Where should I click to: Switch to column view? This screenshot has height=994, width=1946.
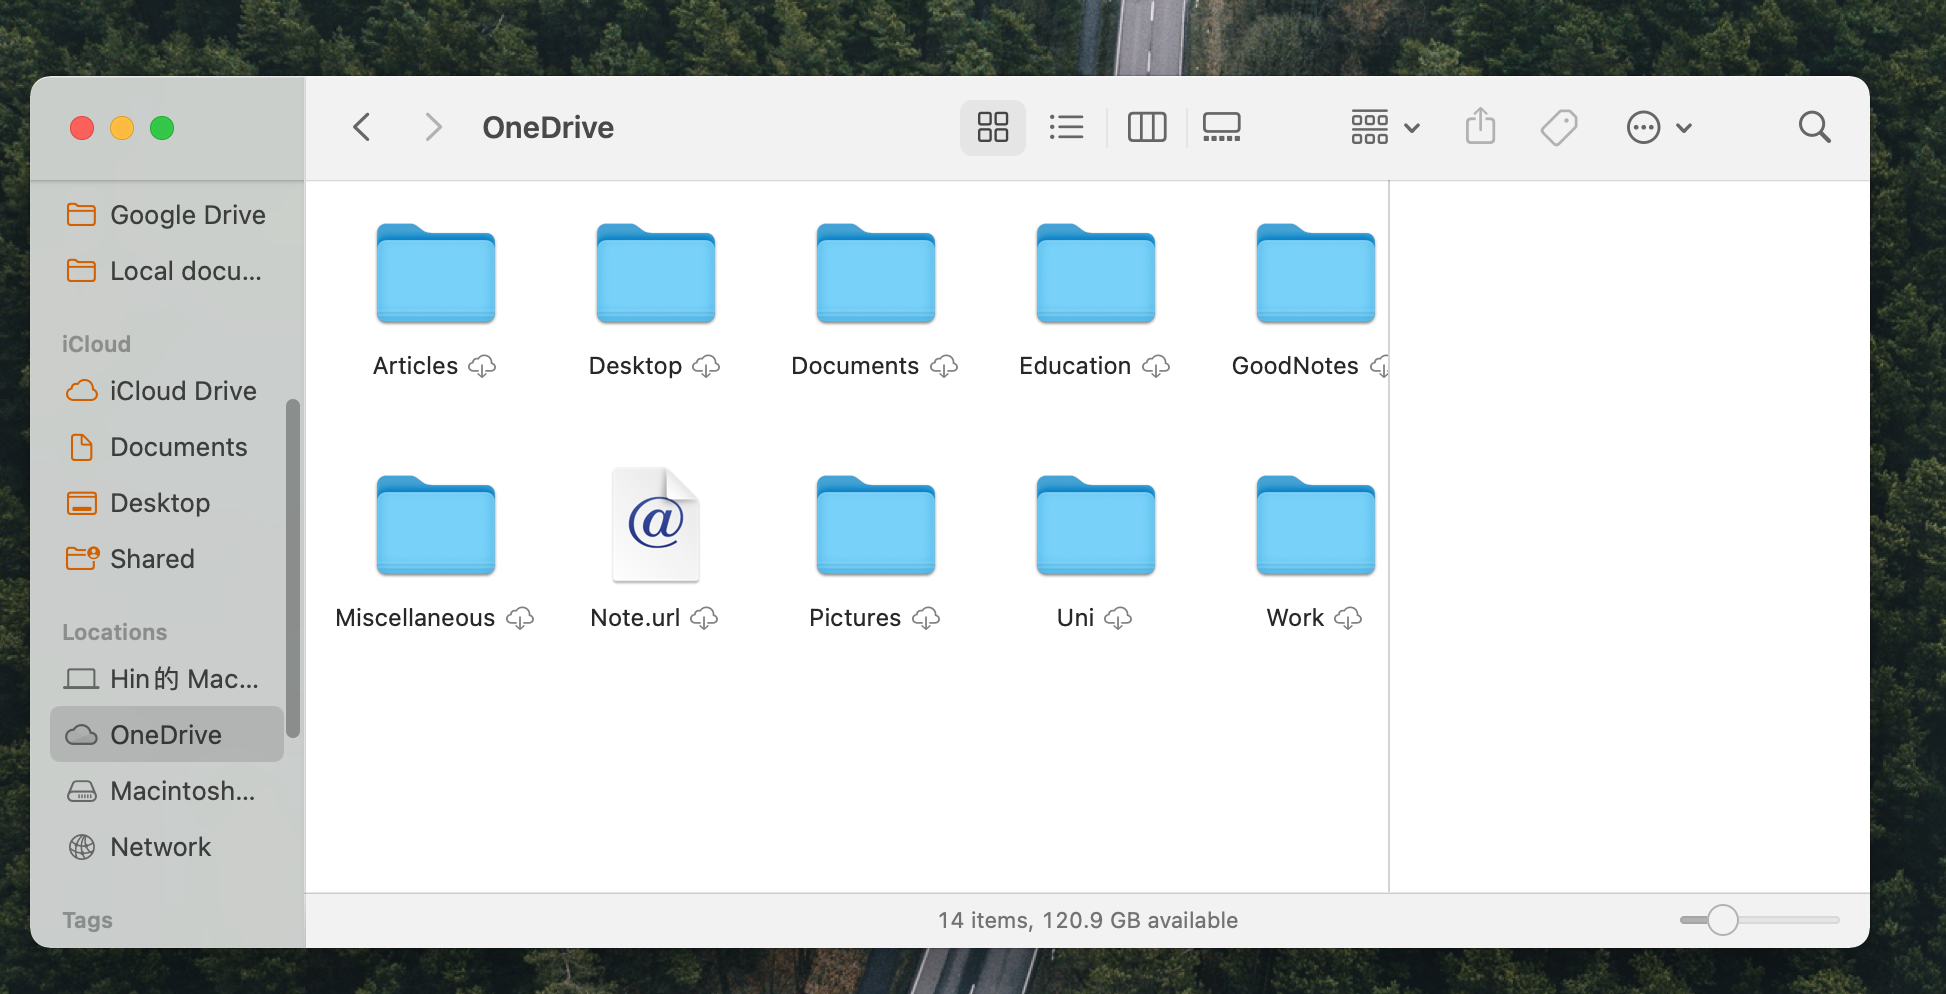(1146, 127)
